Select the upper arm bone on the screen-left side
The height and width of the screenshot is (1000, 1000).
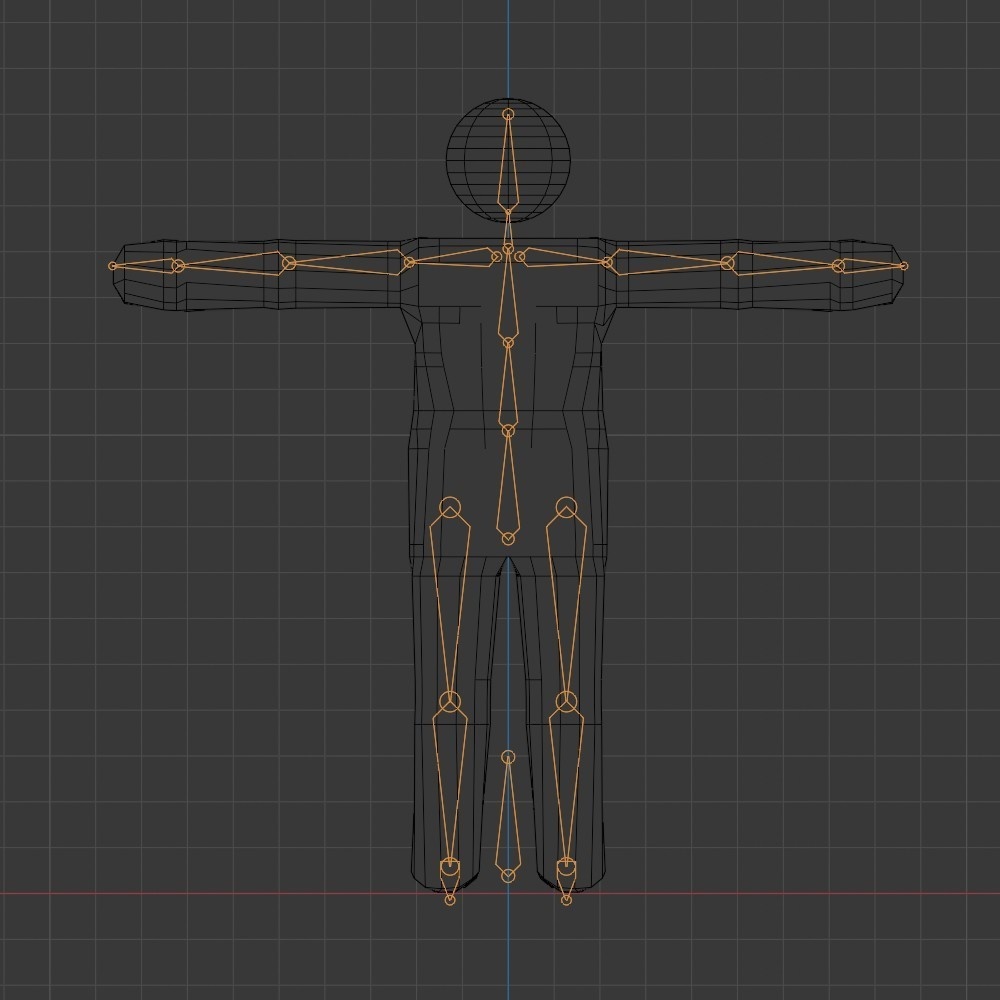pos(348,262)
